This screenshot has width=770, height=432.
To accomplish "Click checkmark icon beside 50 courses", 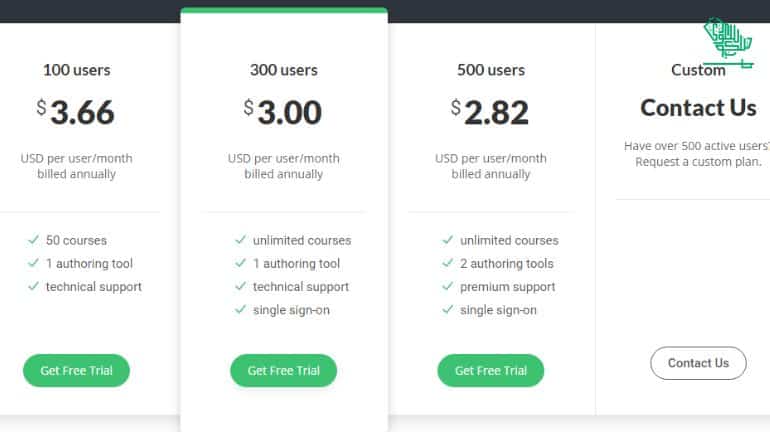I will click(x=33, y=240).
